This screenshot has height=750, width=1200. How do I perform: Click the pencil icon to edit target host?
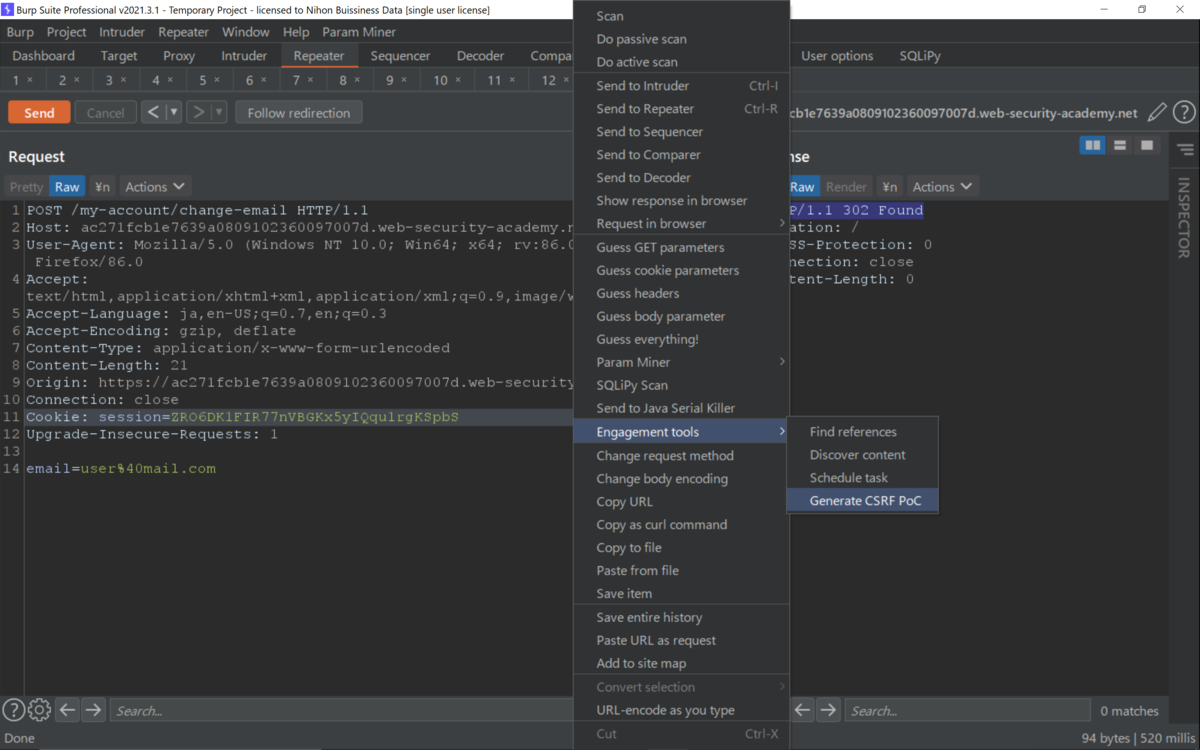(1157, 113)
